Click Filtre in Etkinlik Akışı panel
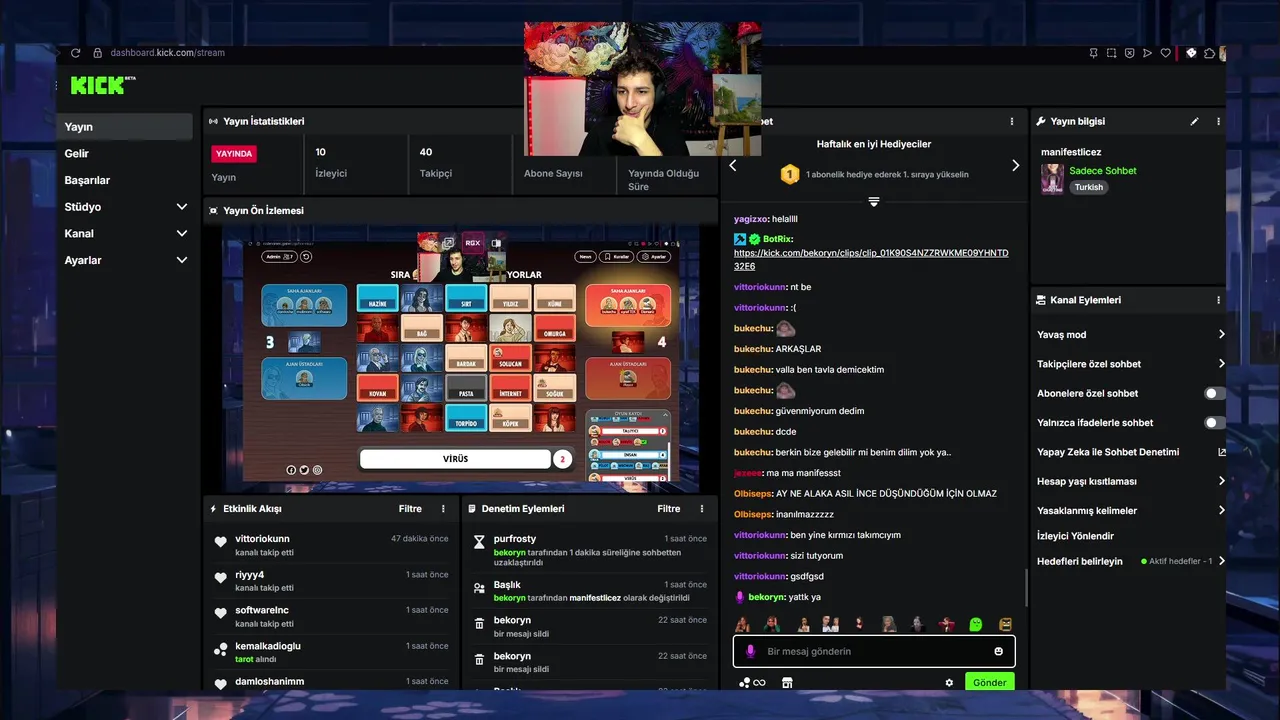 tap(410, 509)
